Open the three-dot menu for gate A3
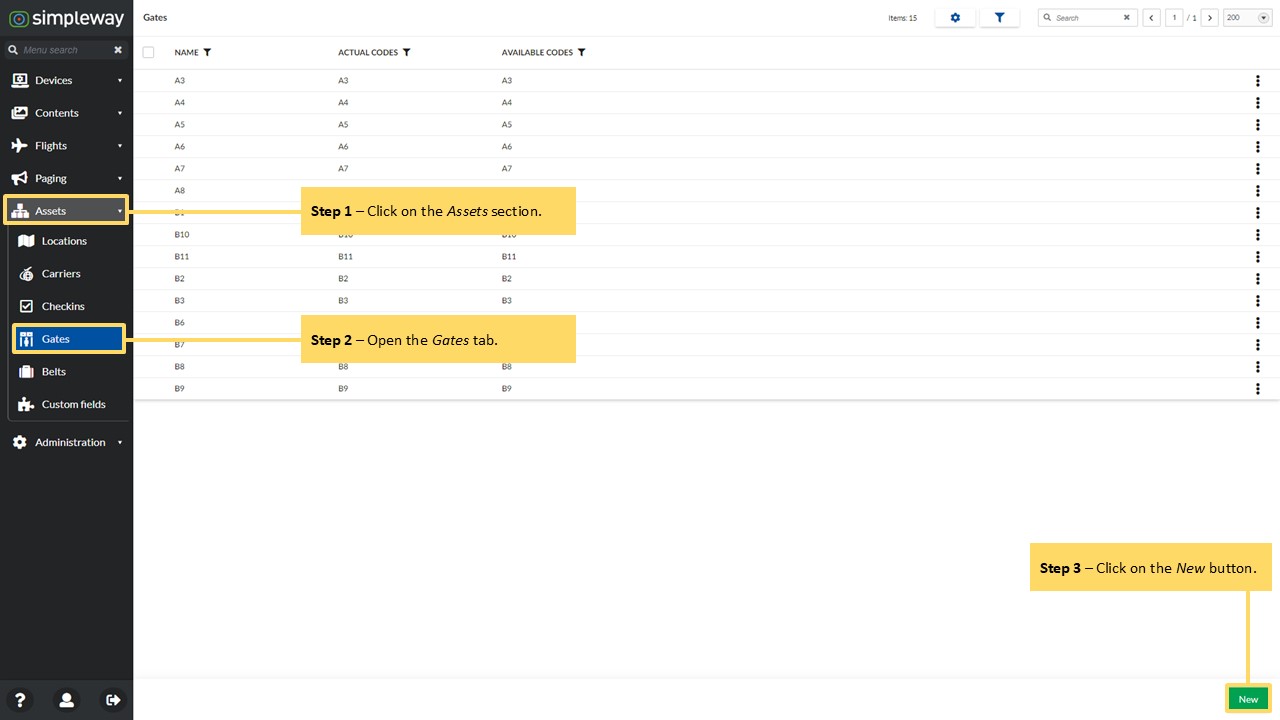This screenshot has height=720, width=1280. click(1258, 80)
